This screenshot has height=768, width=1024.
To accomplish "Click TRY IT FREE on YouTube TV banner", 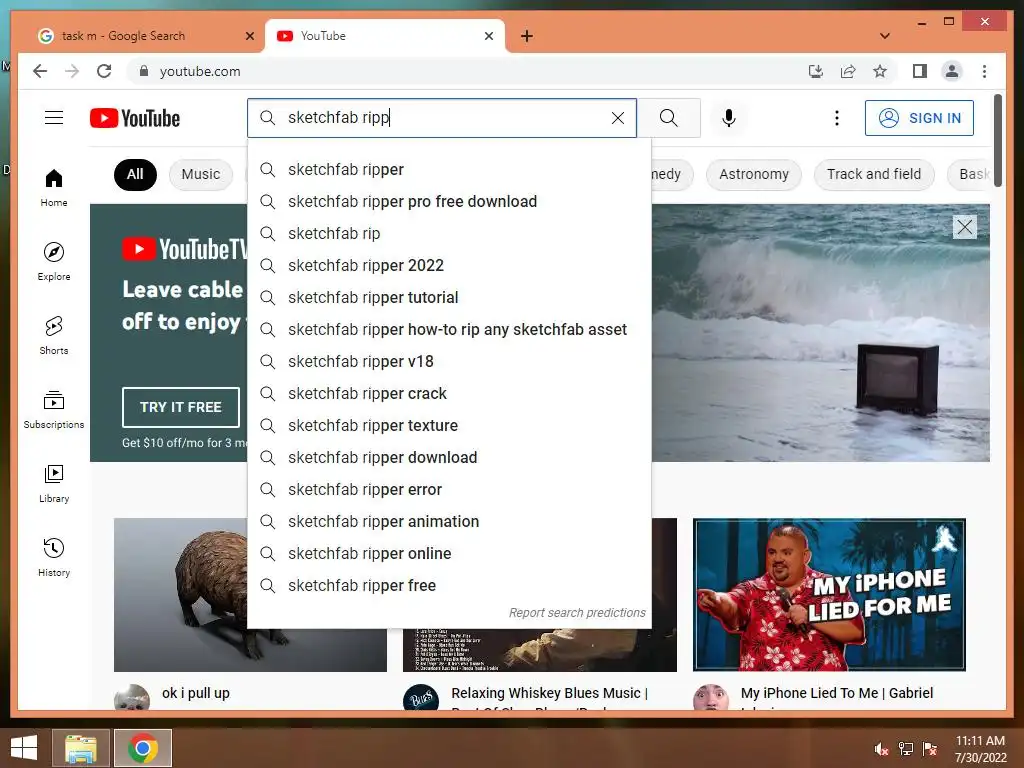I will 181,407.
